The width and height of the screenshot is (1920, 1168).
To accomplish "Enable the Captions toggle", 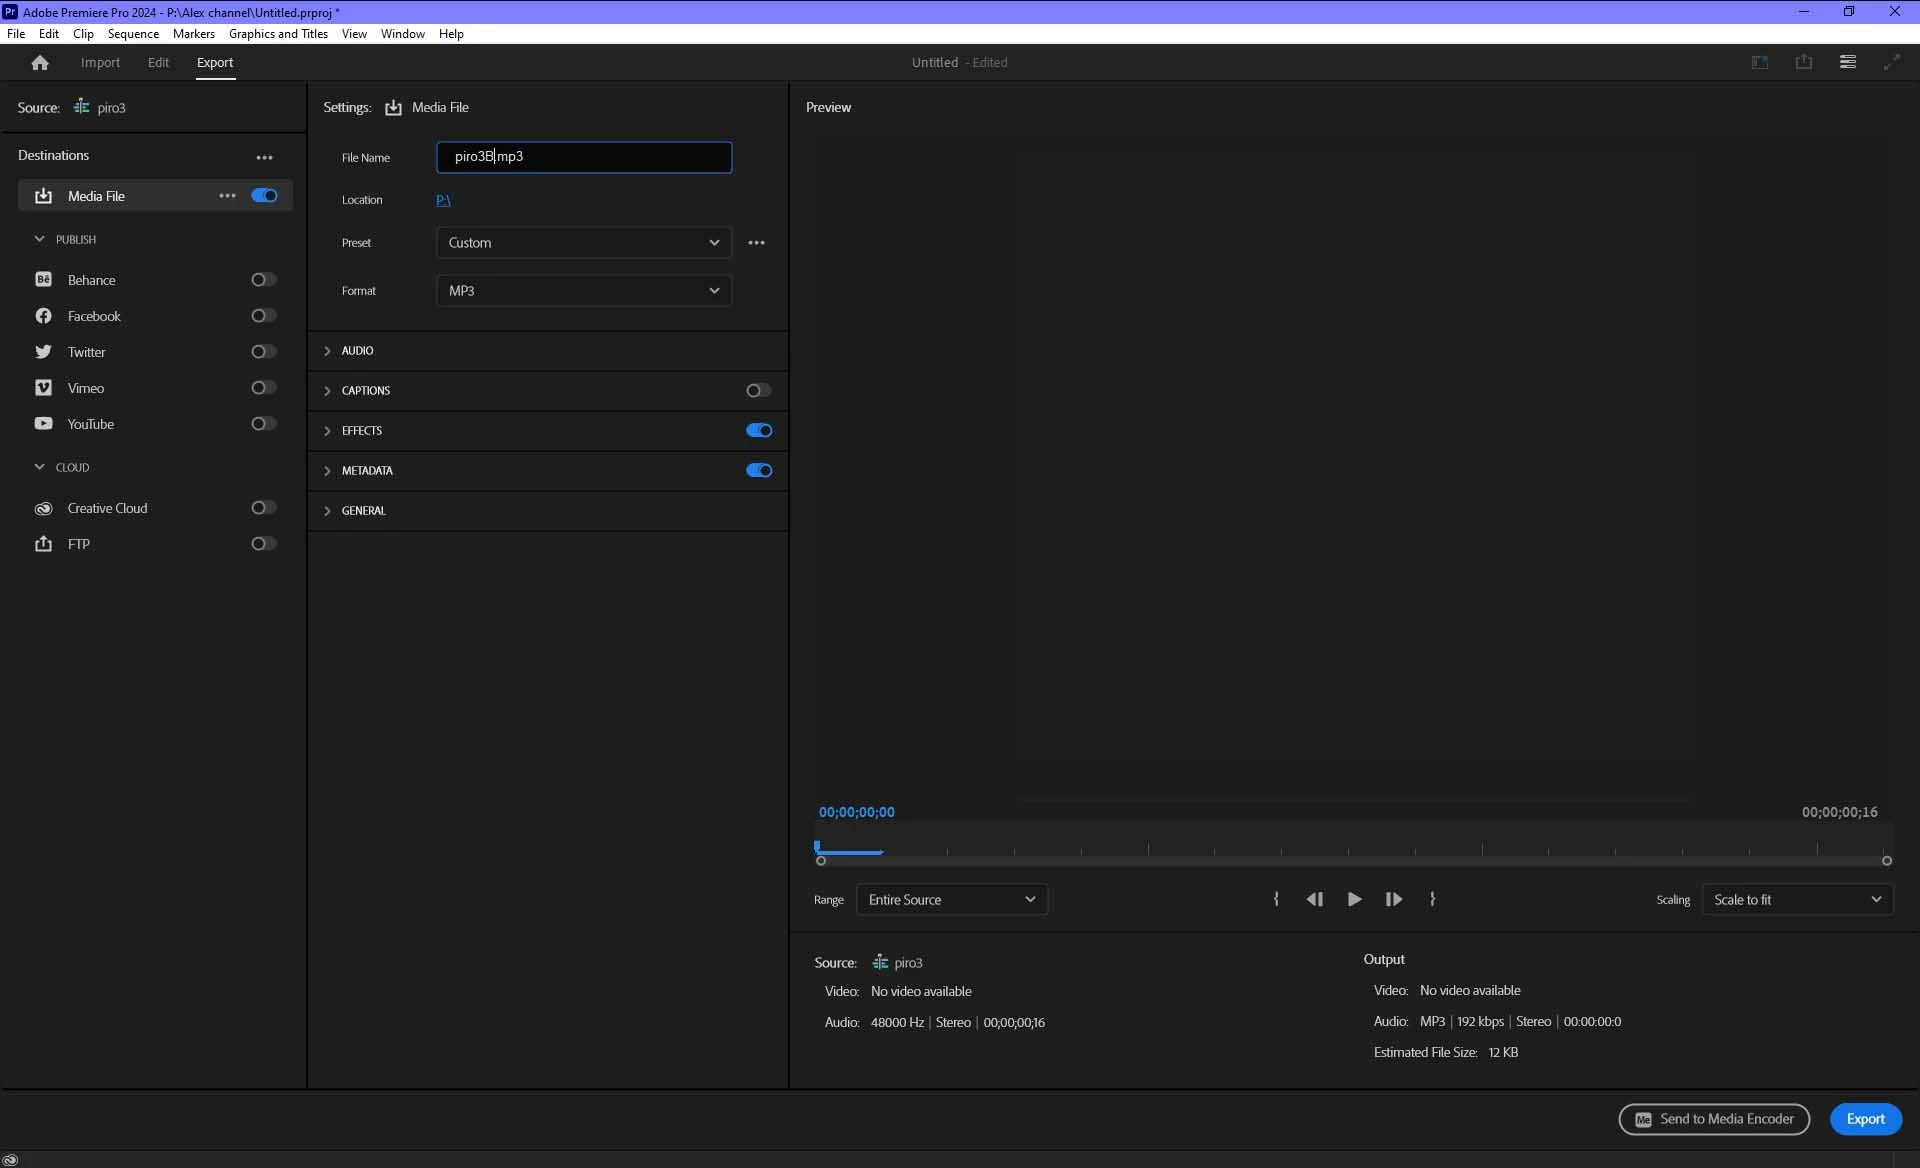I will click(x=759, y=391).
